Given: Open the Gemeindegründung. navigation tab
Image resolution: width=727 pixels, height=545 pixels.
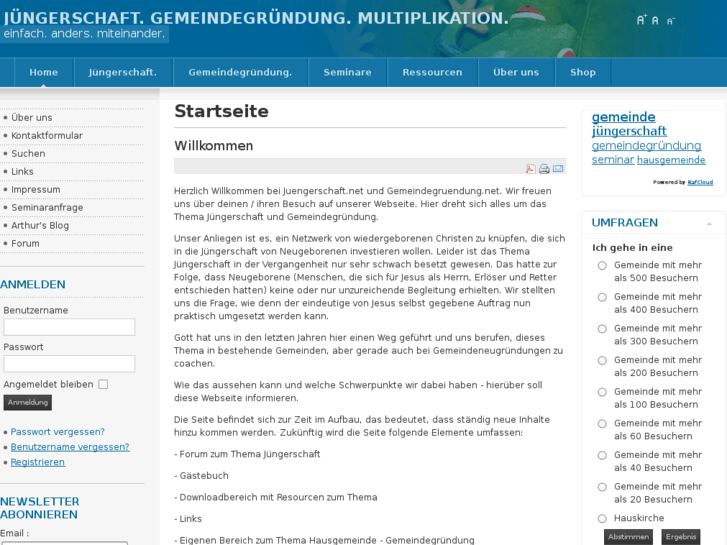Looking at the screenshot, I should click(x=240, y=72).
